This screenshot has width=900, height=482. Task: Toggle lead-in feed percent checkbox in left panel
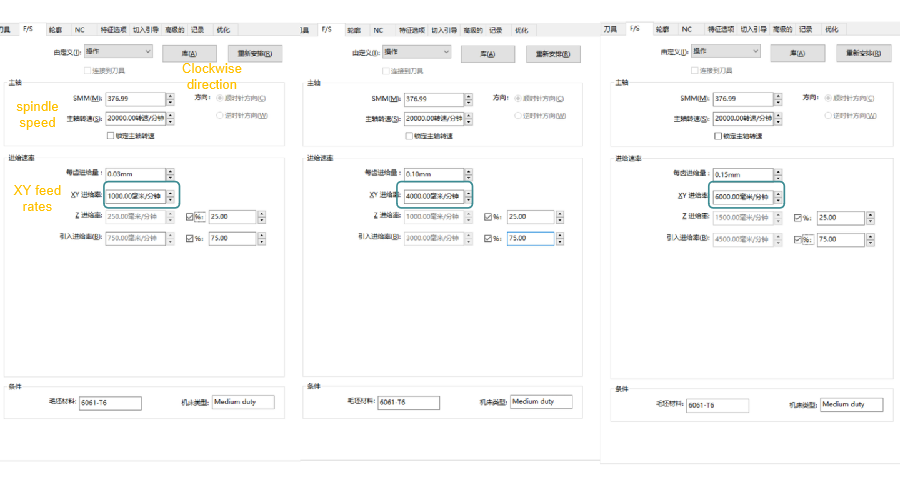[189, 239]
